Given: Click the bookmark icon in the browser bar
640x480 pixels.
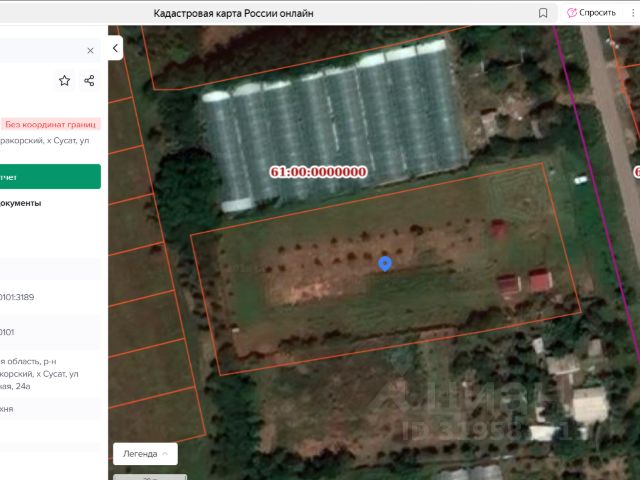Looking at the screenshot, I should click(543, 13).
